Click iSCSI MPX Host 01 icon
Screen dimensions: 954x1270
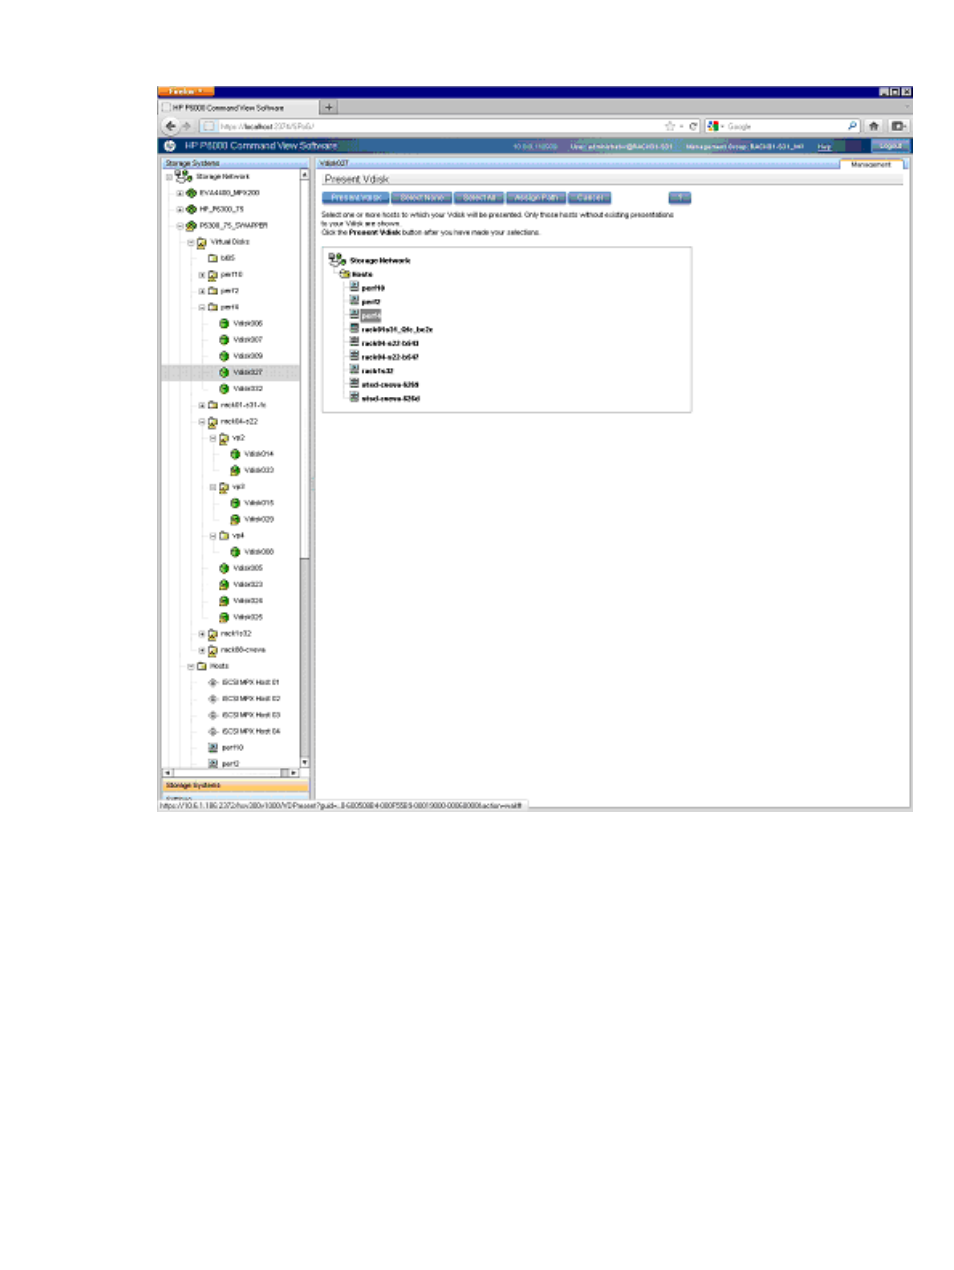212,682
